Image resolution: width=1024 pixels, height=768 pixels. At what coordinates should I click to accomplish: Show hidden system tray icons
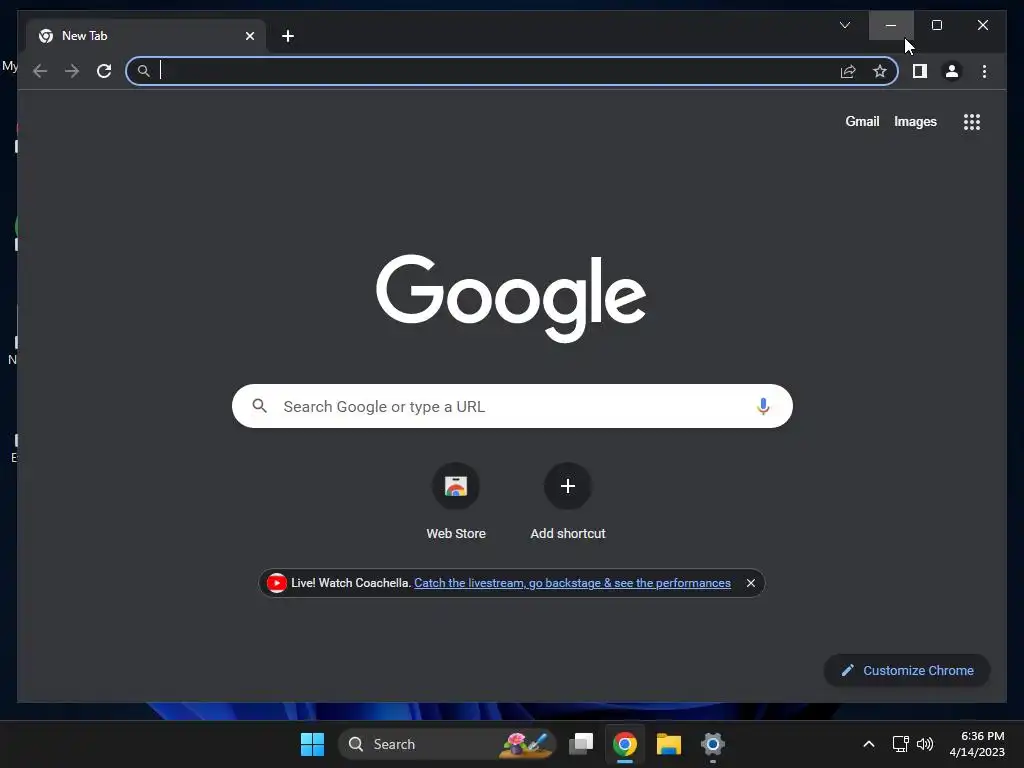[x=869, y=744]
